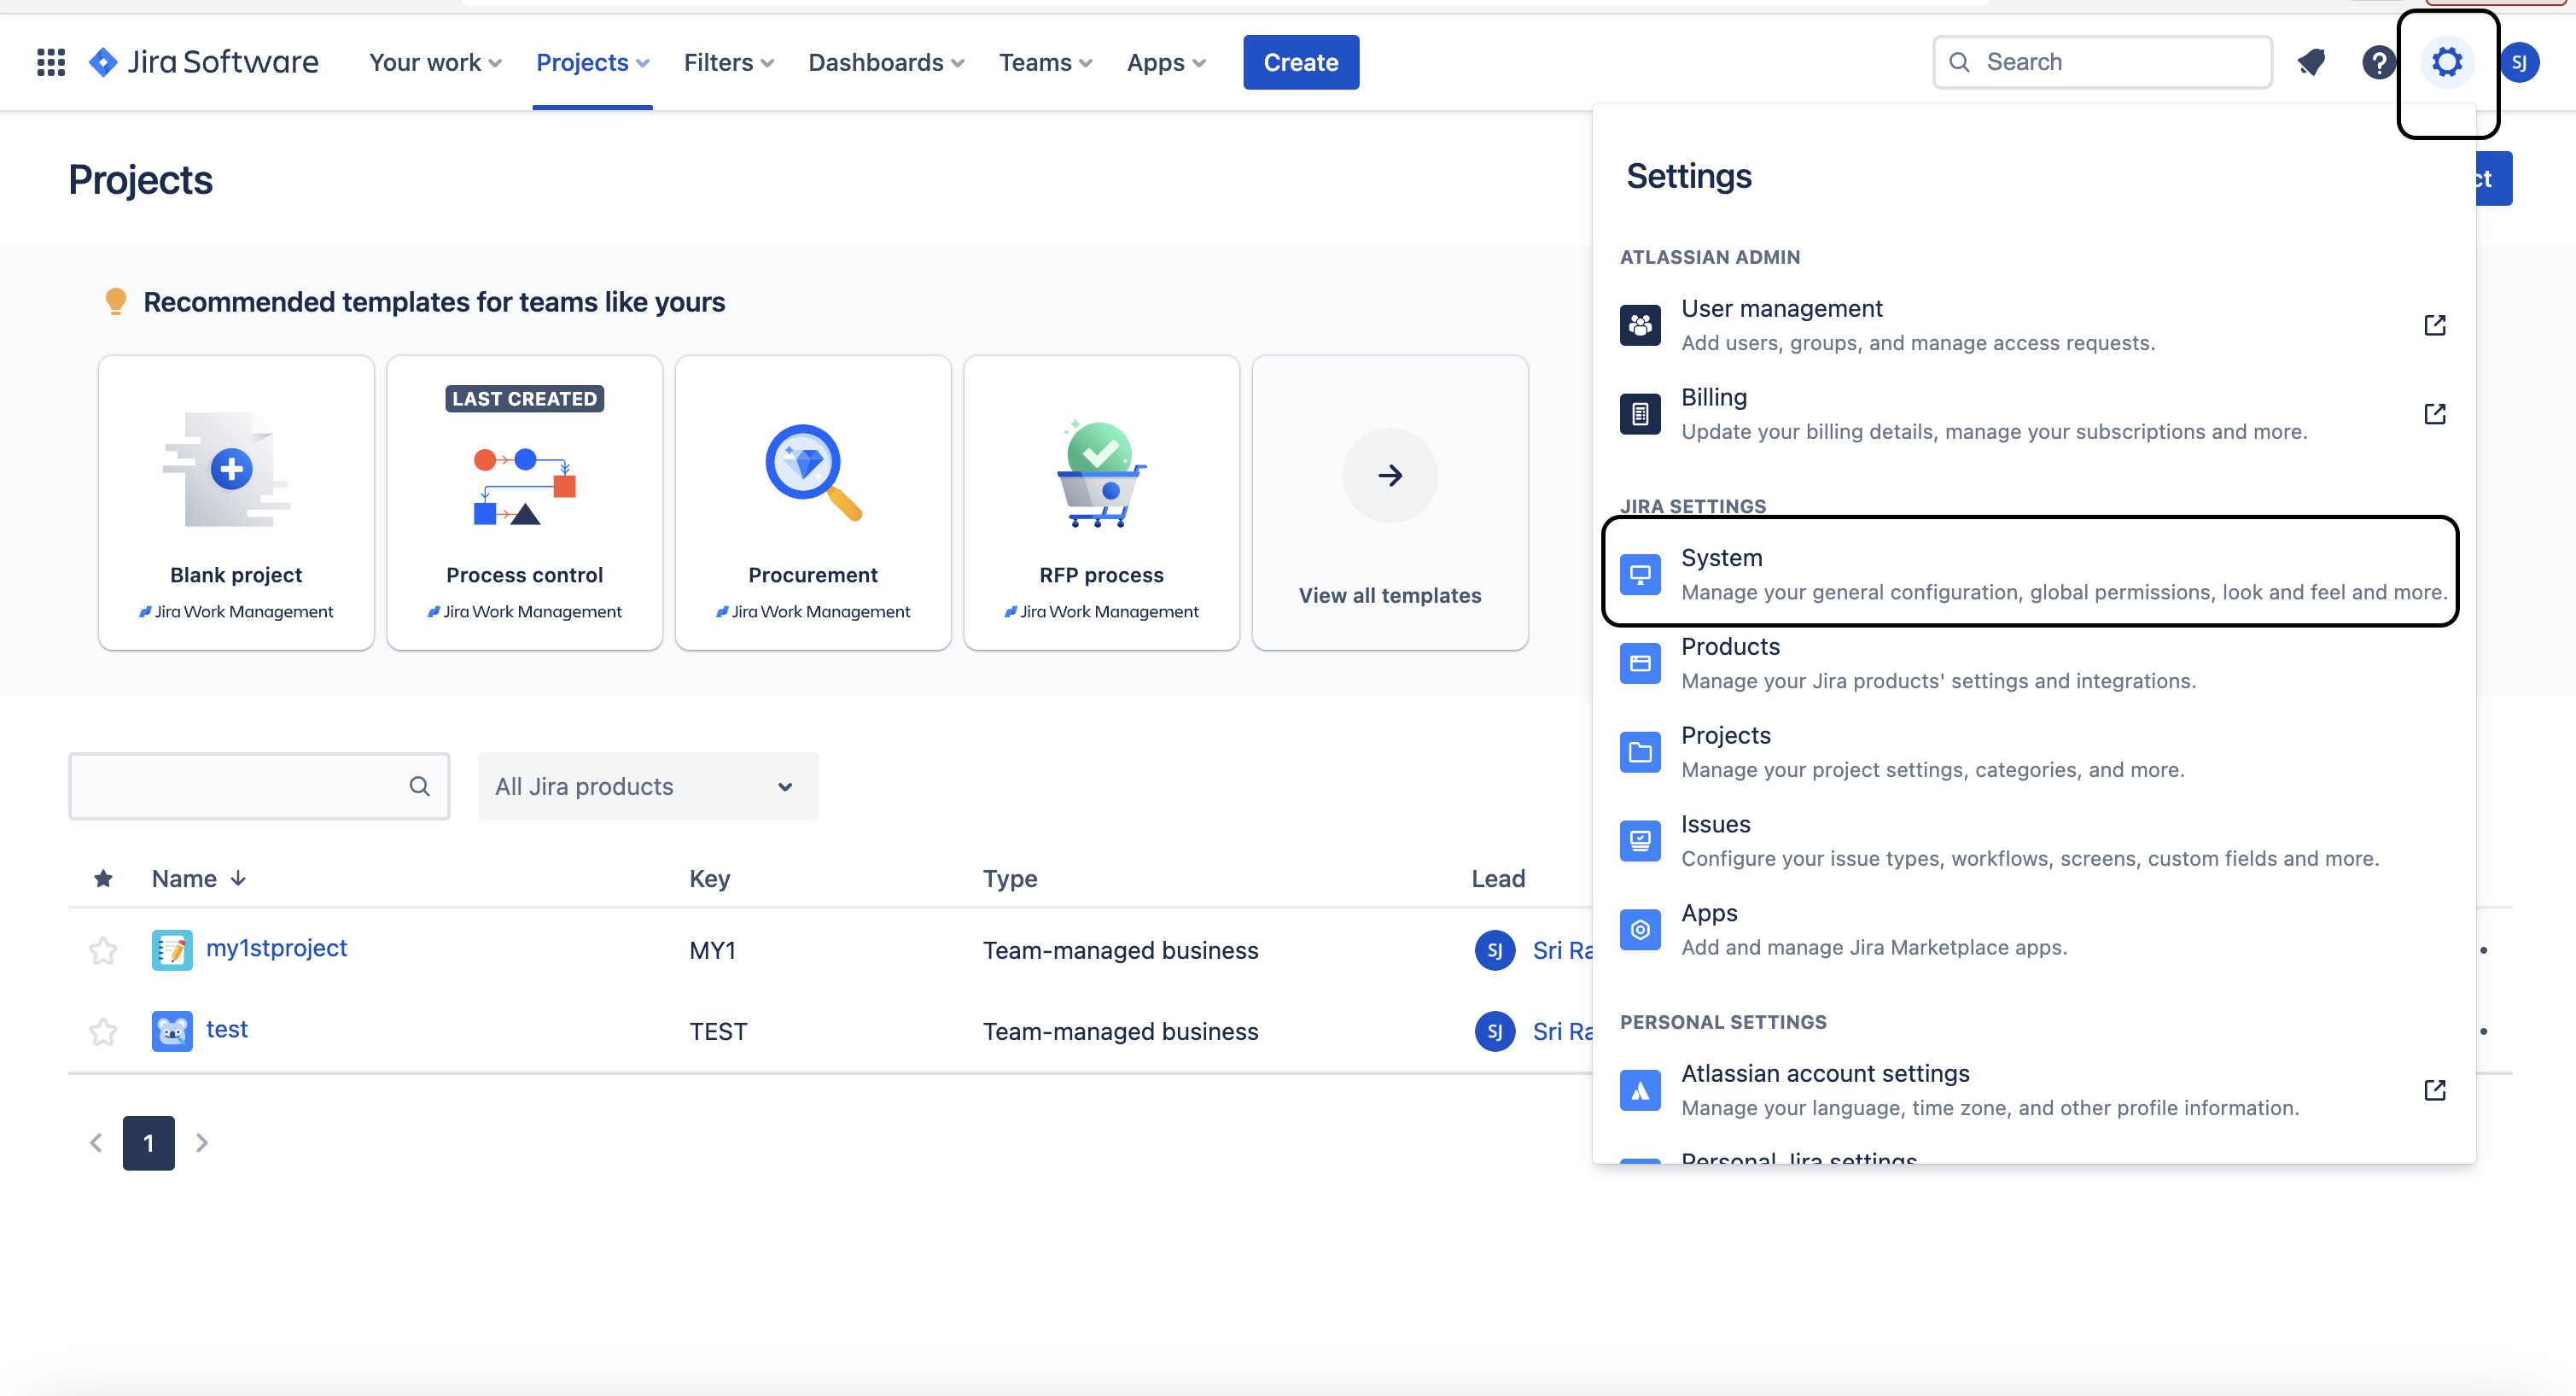
Task: Click the MY1 project key
Action: (712, 950)
